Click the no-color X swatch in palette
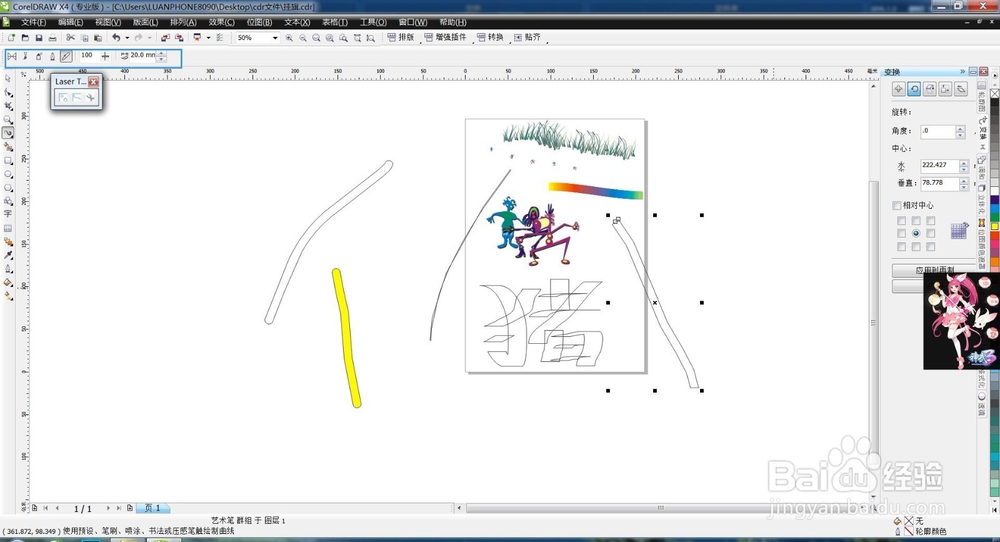The image size is (1000, 542). click(994, 93)
